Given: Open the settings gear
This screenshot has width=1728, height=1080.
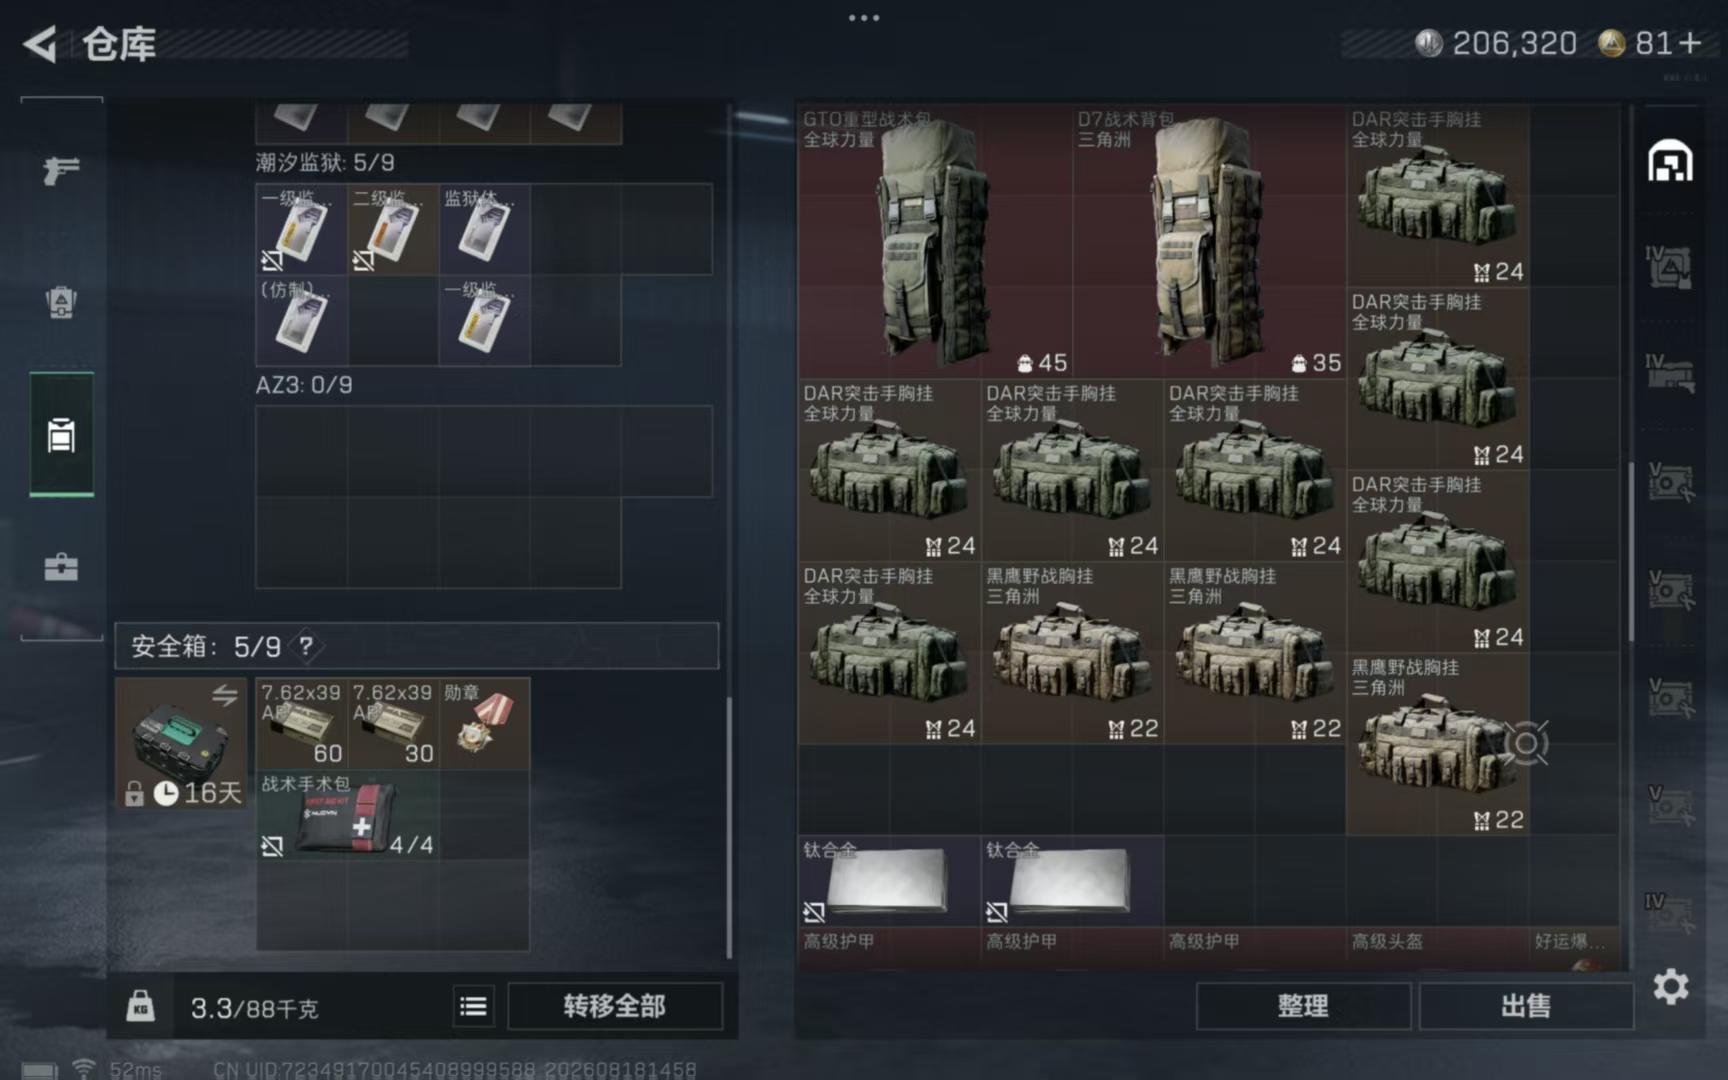Looking at the screenshot, I should (x=1670, y=987).
